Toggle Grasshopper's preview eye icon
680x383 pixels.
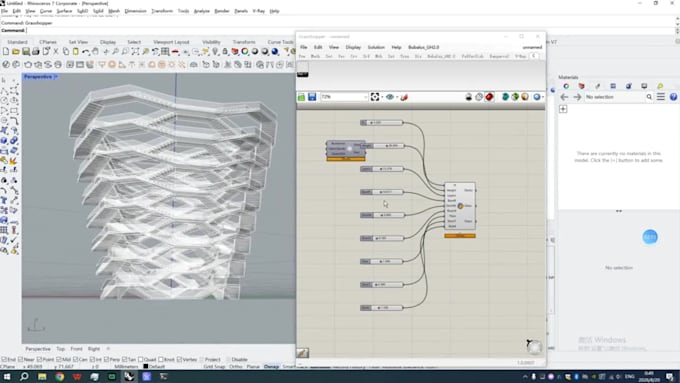point(389,97)
